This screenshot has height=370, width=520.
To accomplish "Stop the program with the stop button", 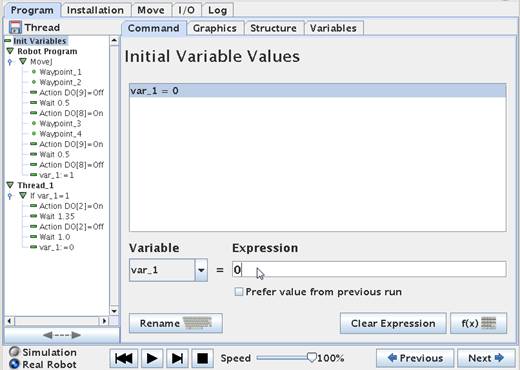I will [x=202, y=358].
